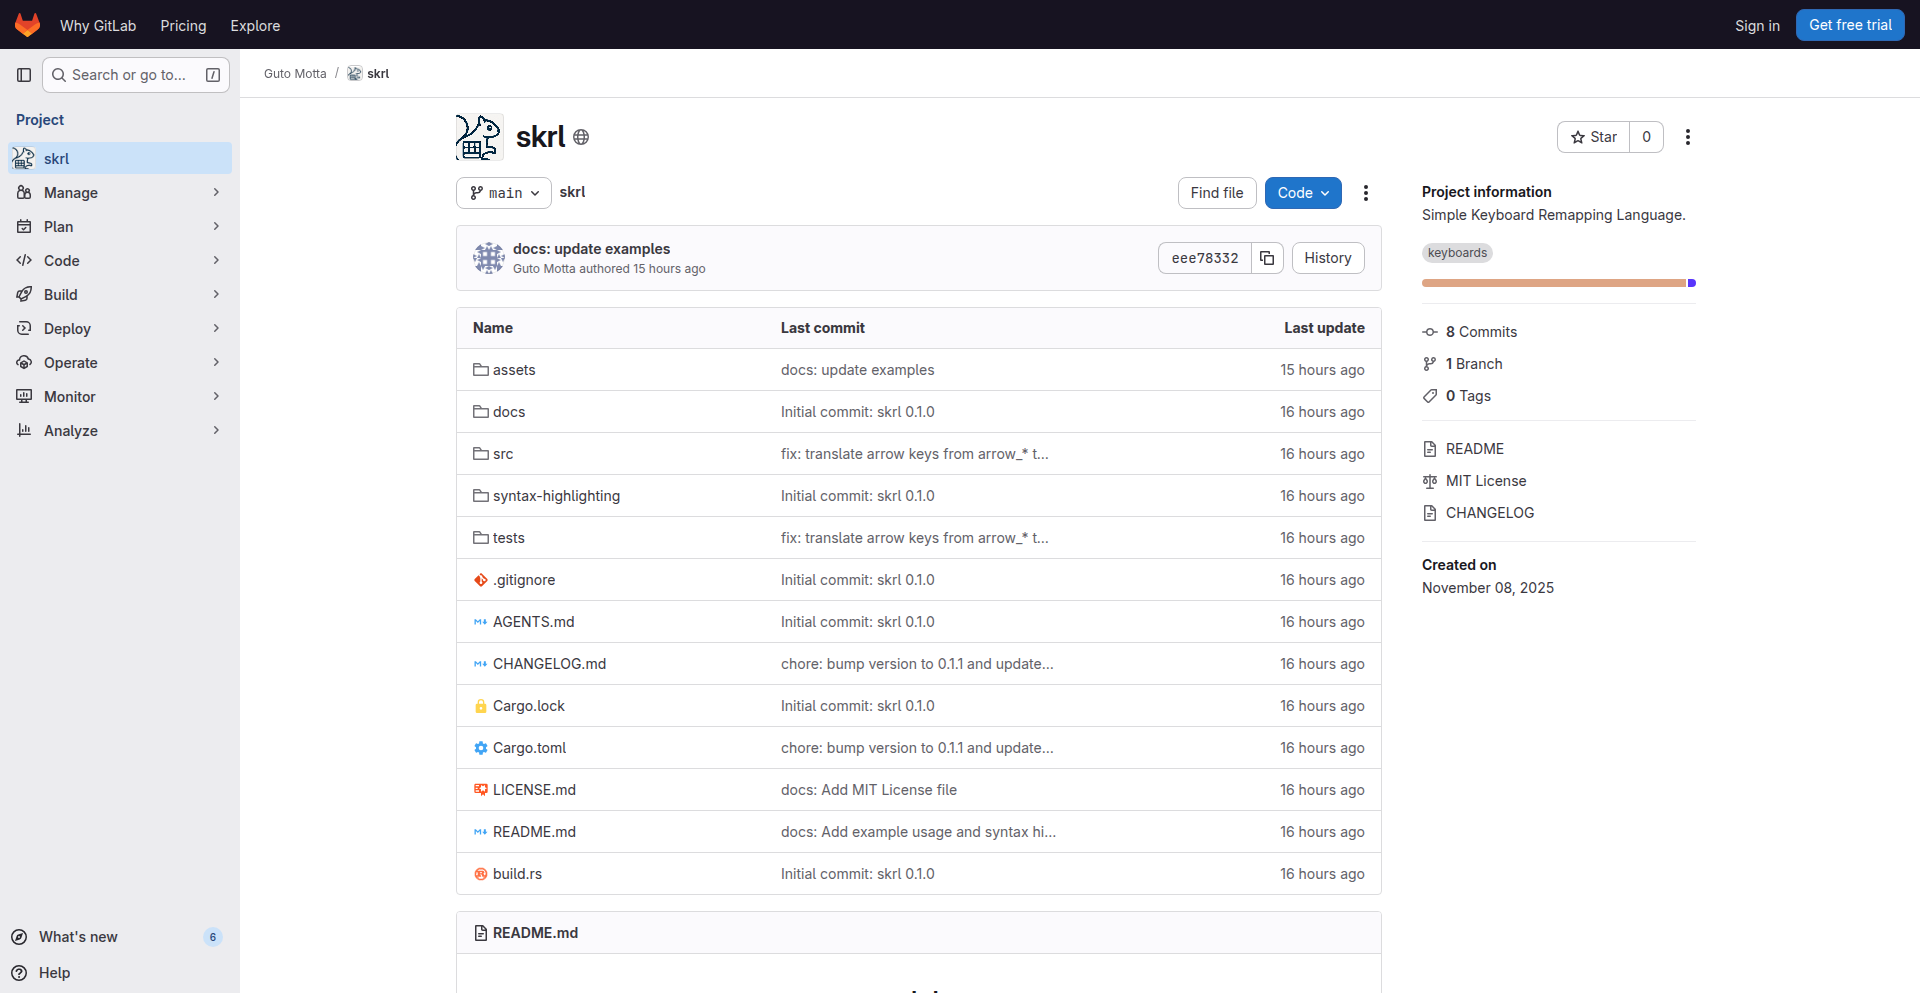Expand the Analyze sidebar section
Screen dimensions: 1920x993
[120, 431]
